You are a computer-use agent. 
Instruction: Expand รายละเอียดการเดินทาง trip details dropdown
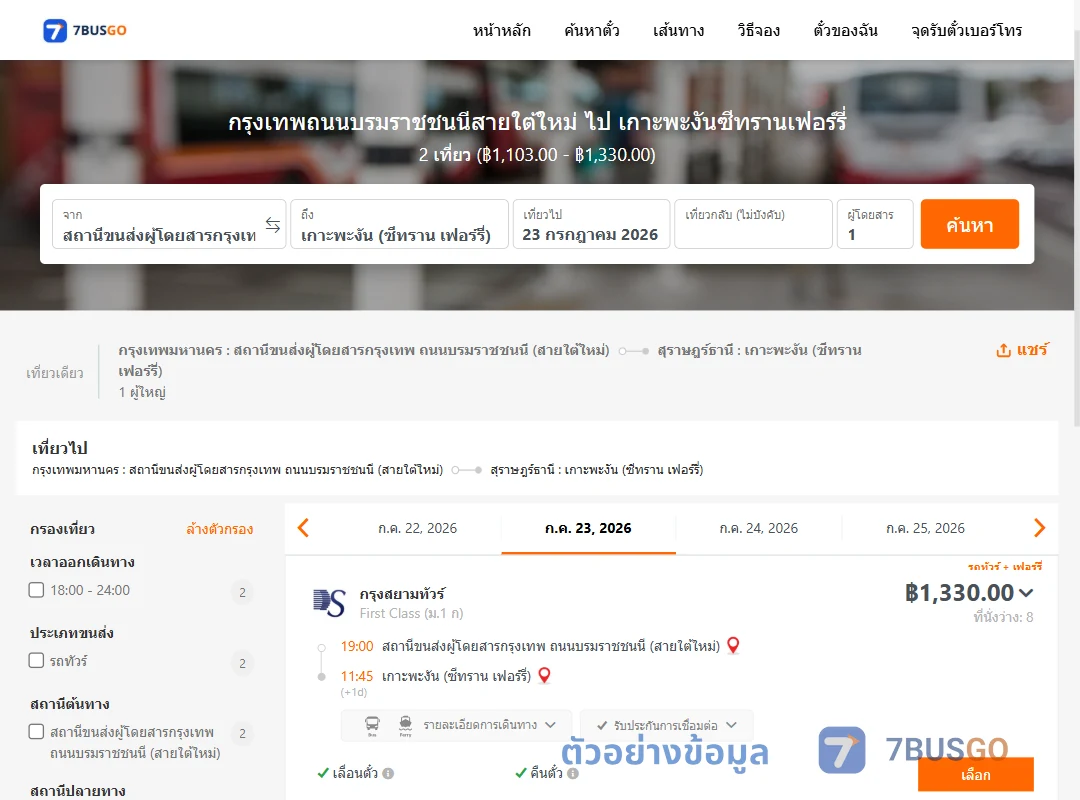coord(456,725)
